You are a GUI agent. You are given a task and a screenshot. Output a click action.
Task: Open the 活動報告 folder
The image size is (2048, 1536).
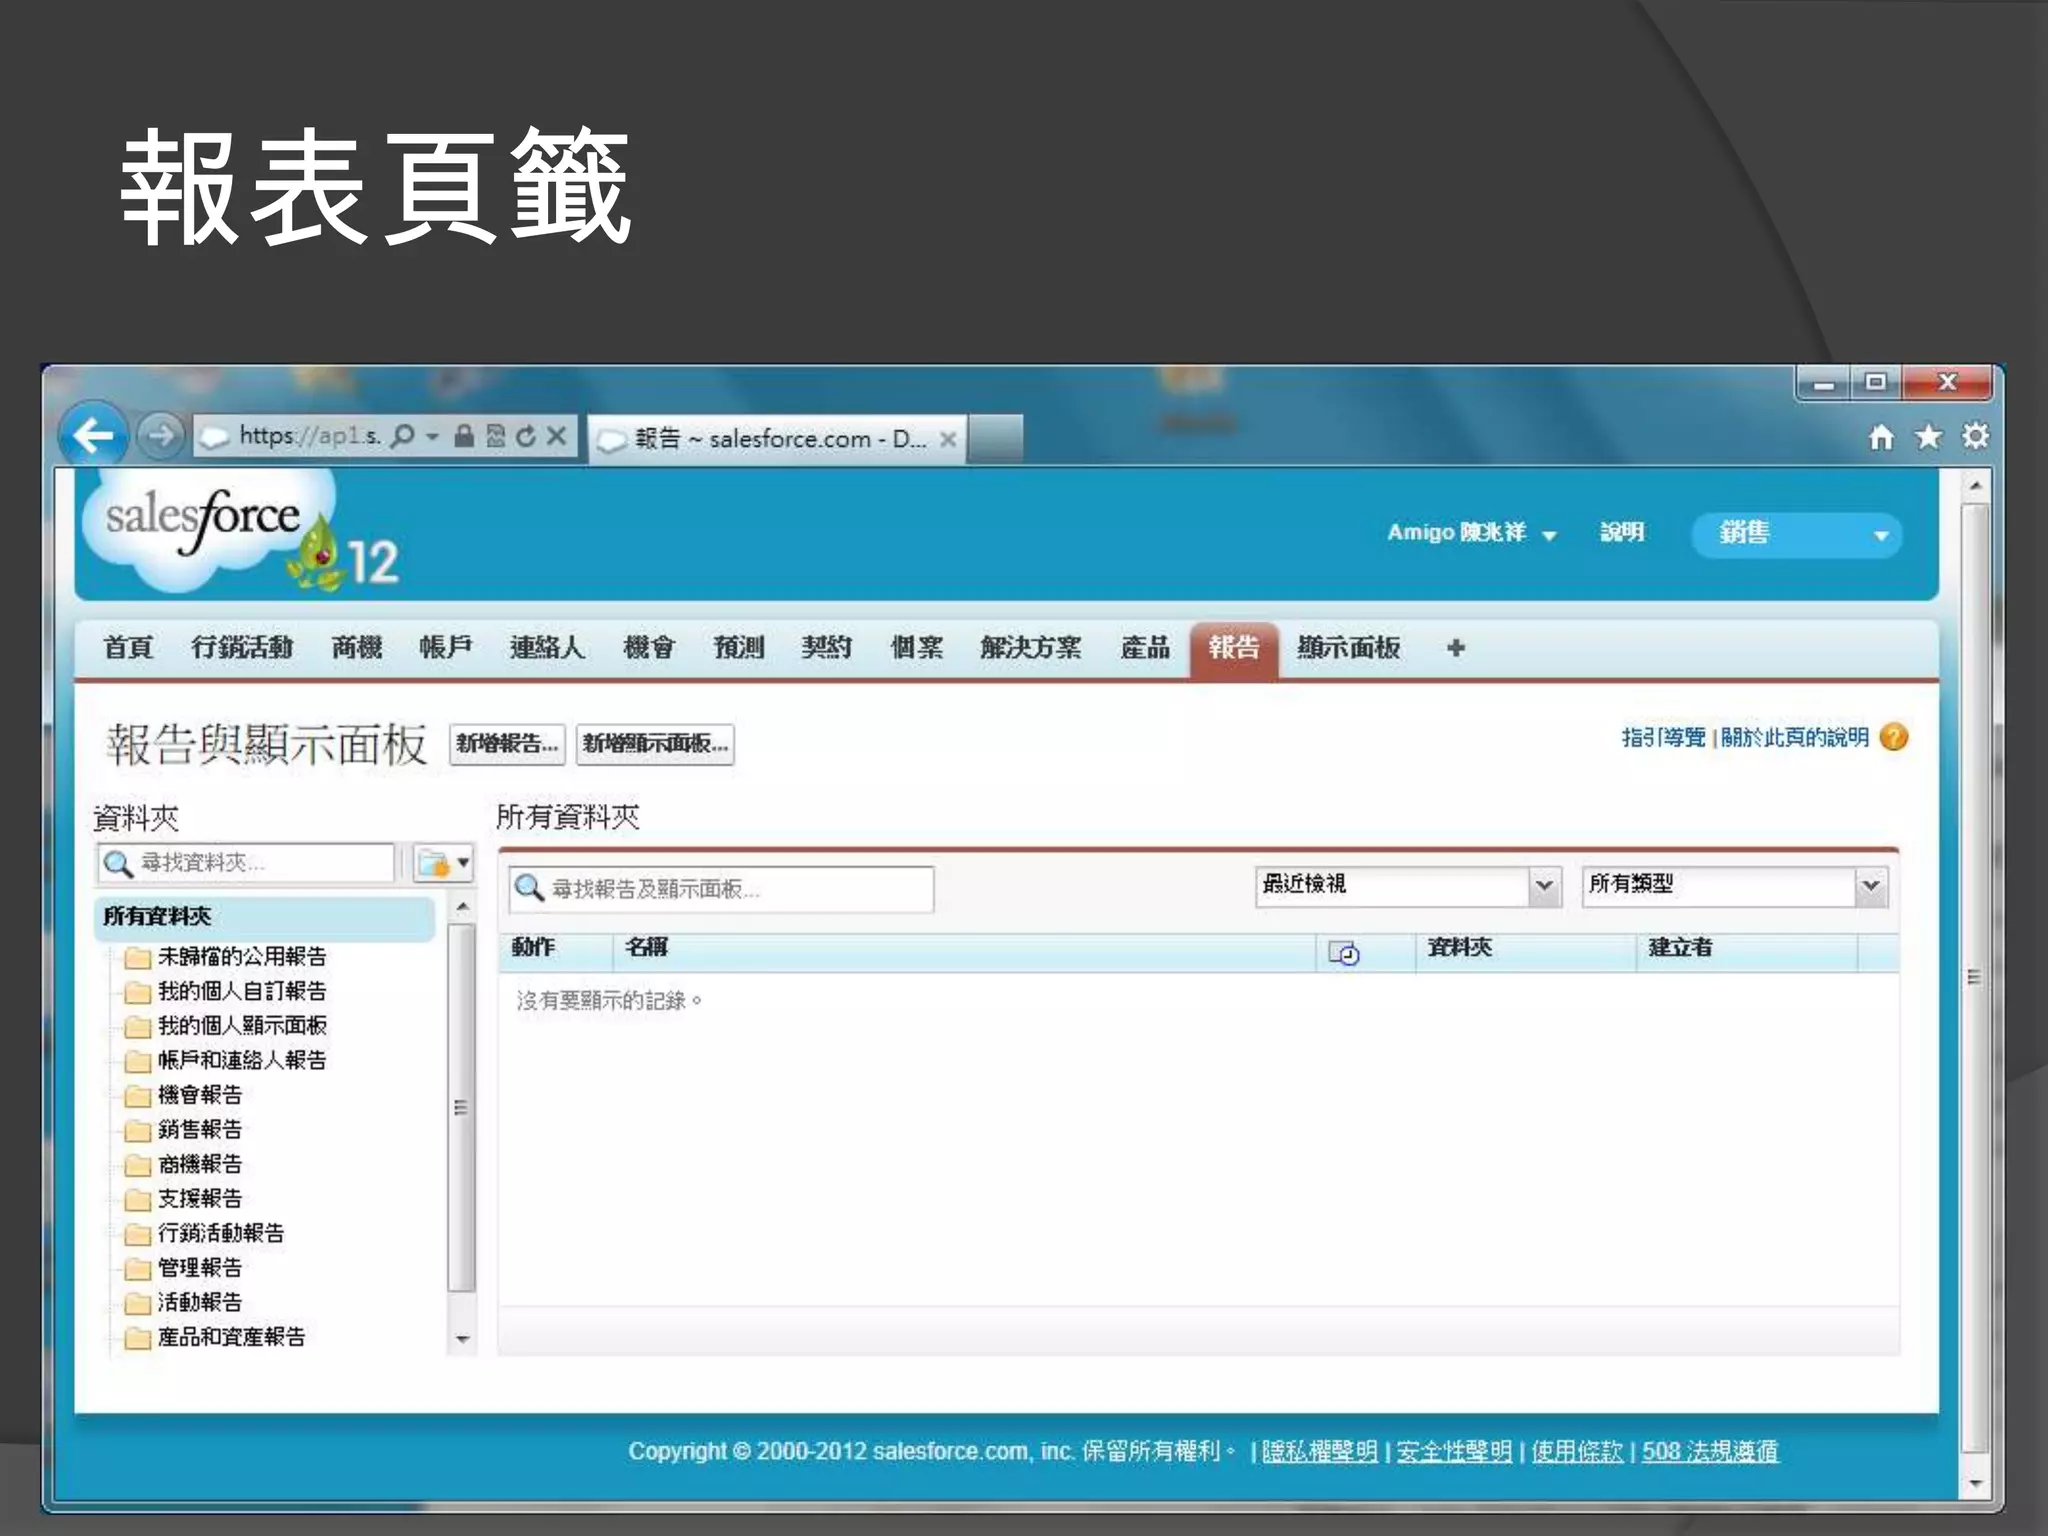pos(200,1302)
